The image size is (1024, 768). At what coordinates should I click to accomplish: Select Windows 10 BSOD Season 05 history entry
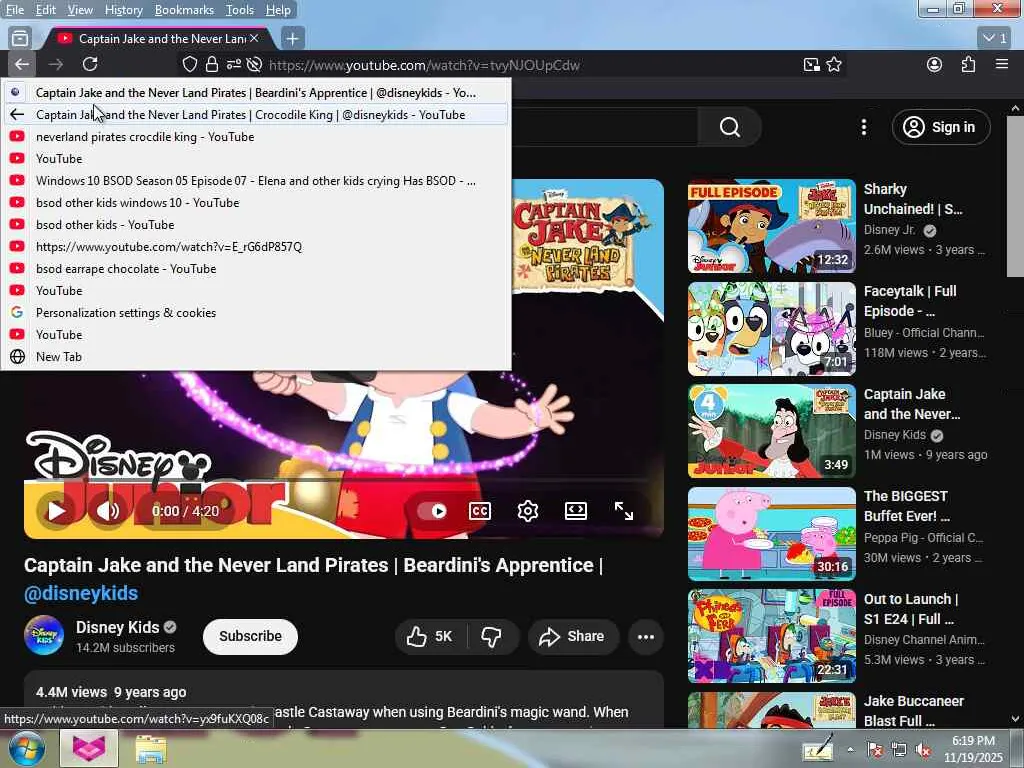(255, 180)
